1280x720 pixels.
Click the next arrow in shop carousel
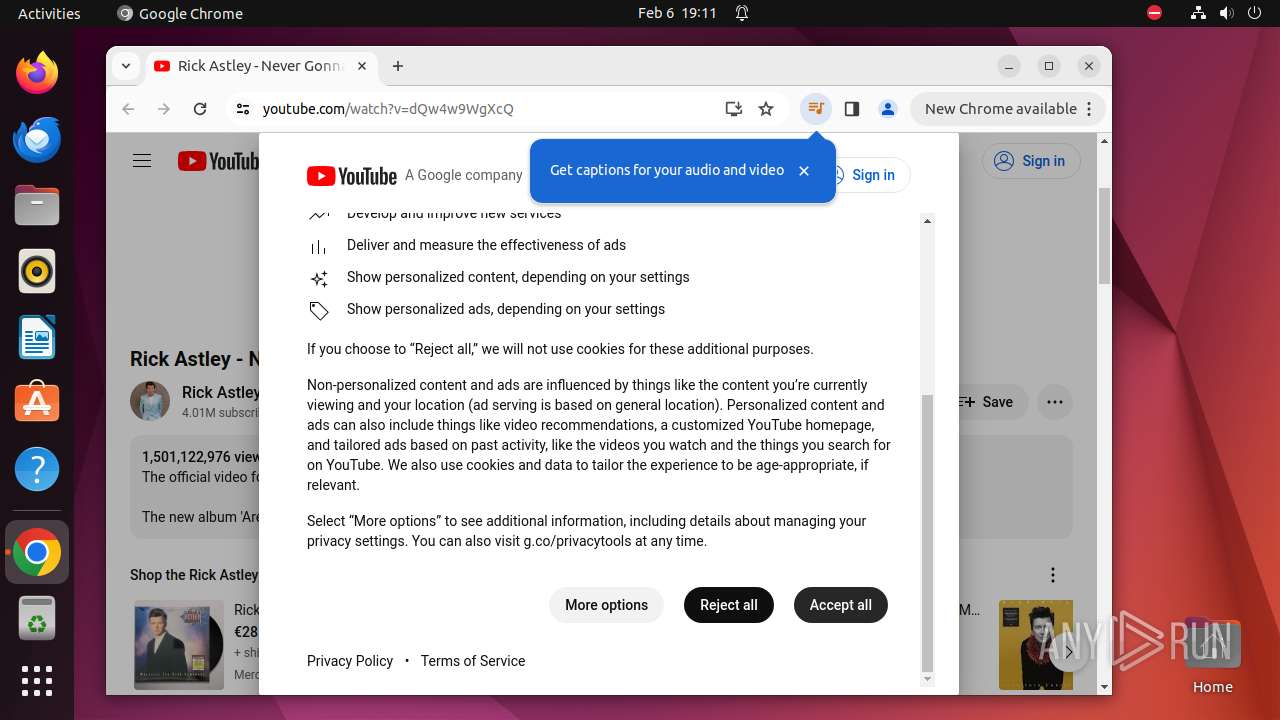(x=1068, y=652)
